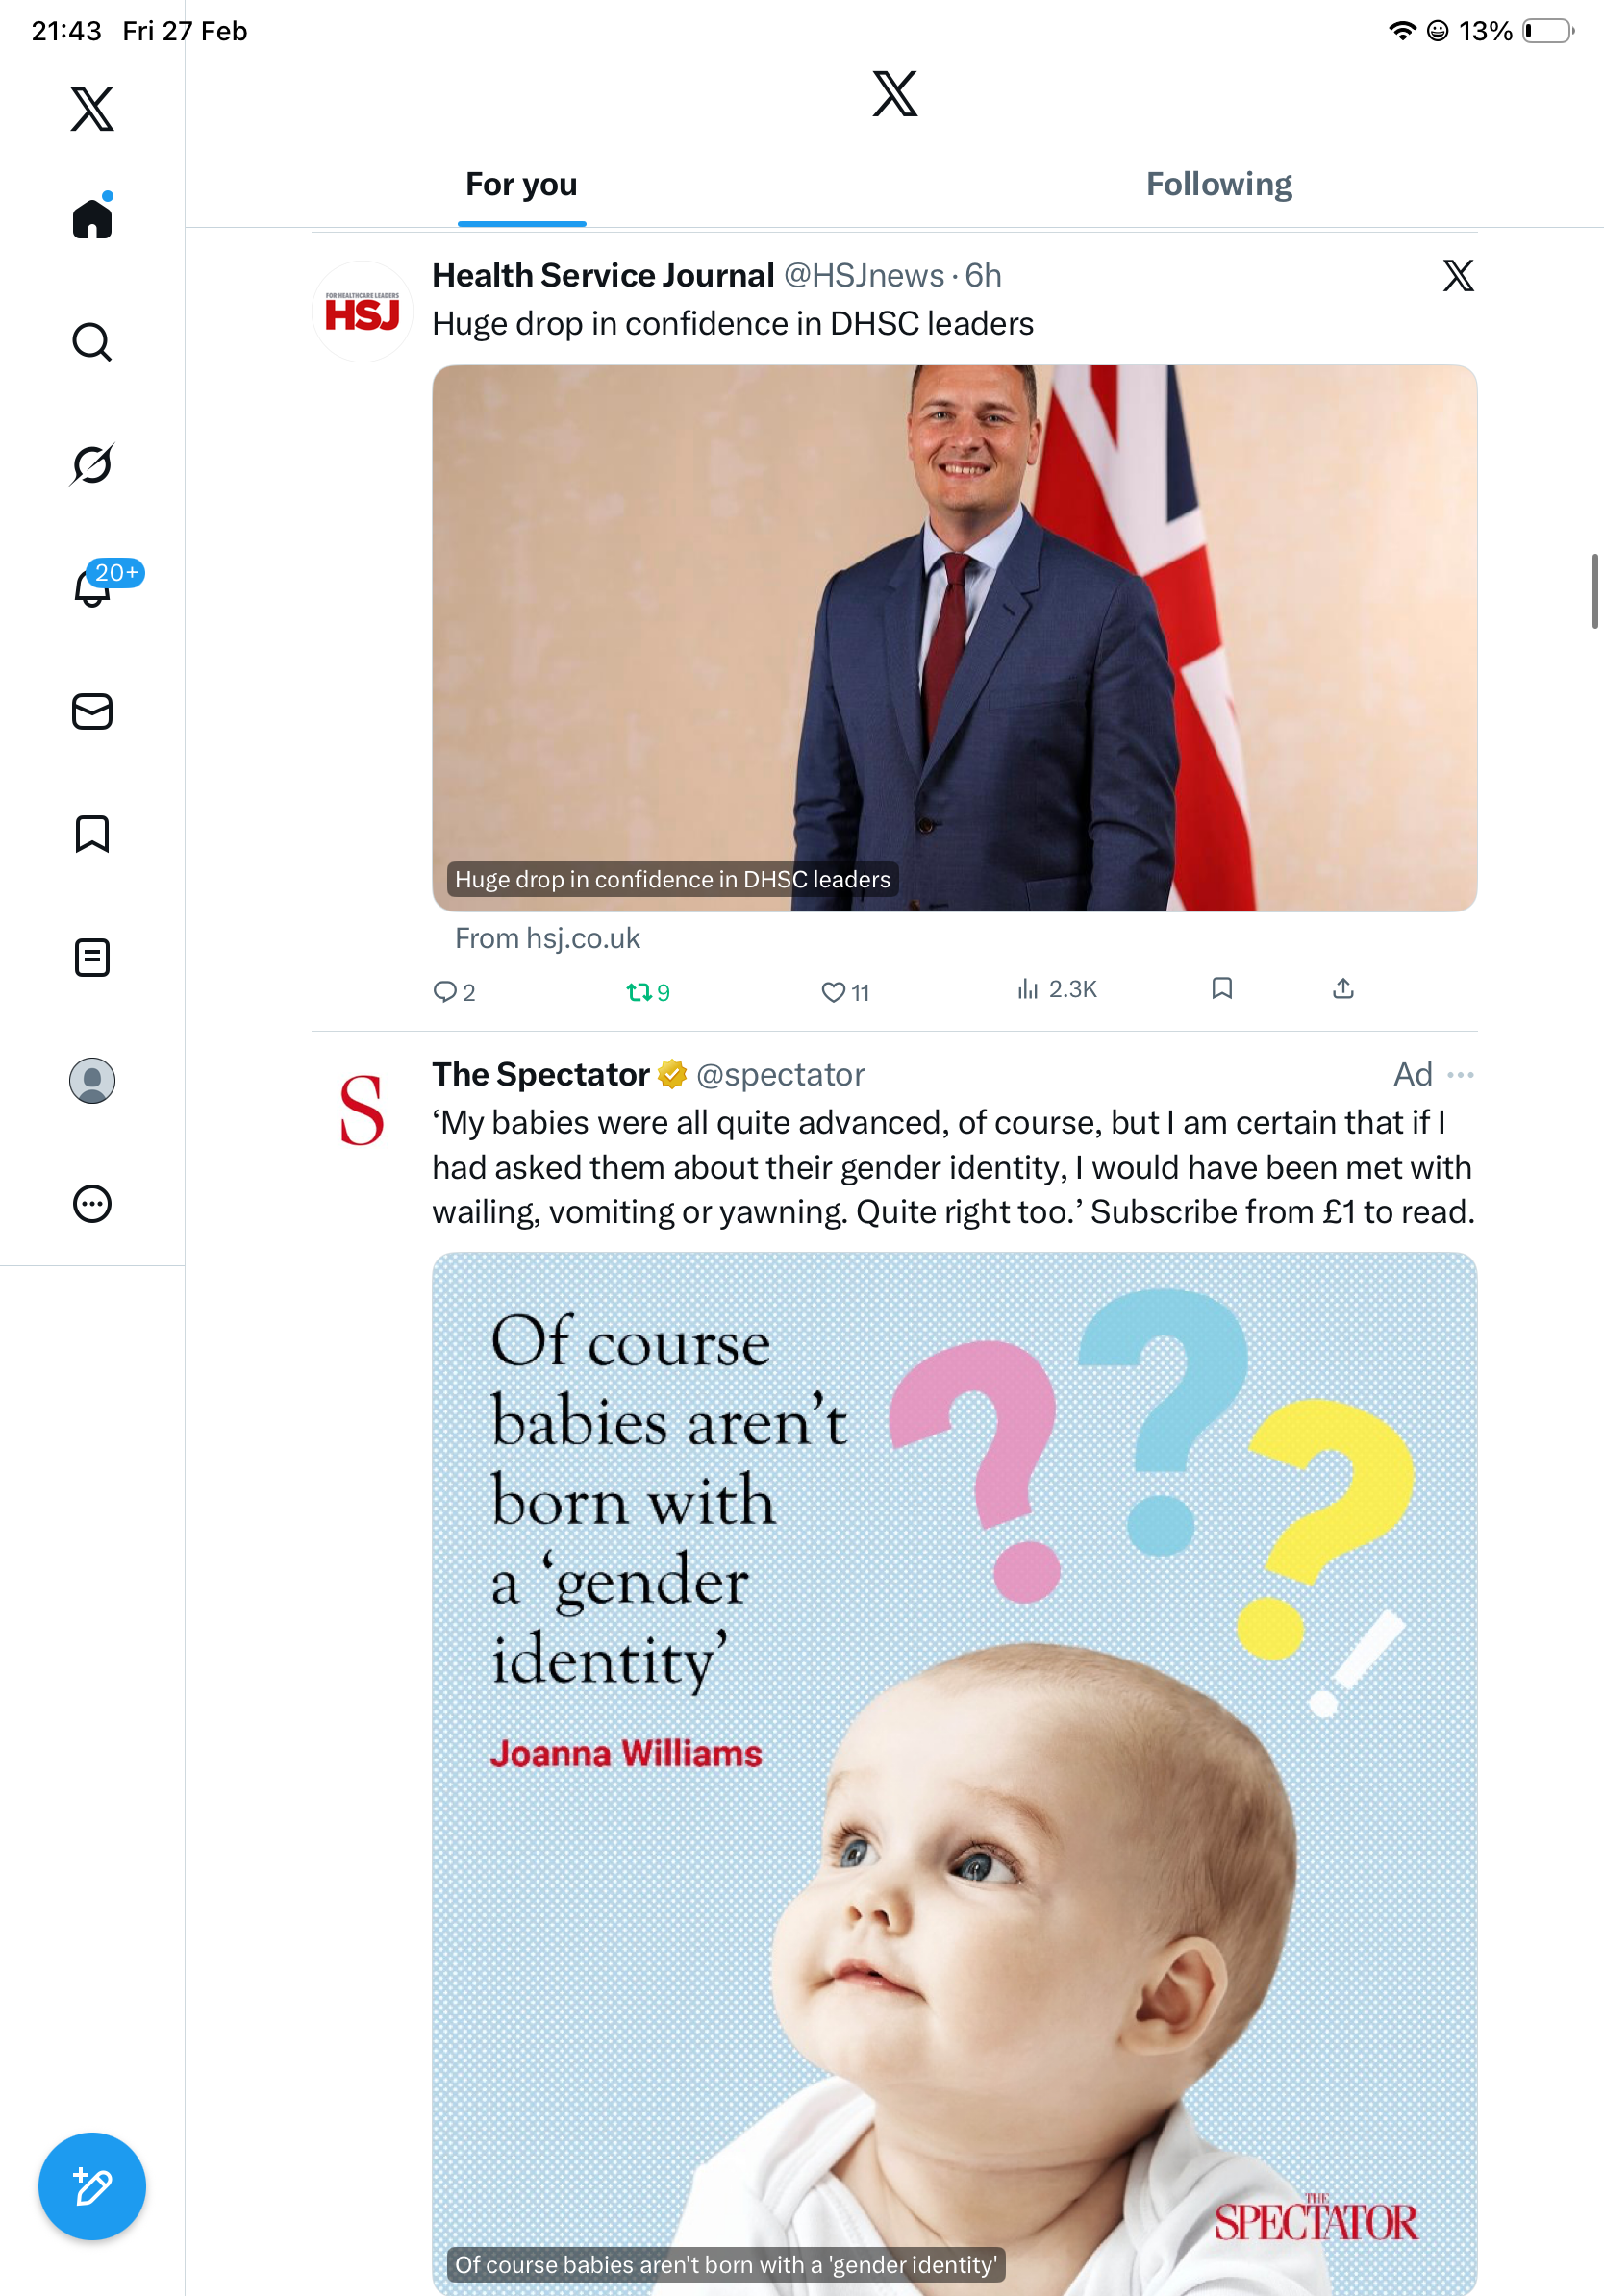Bookmark the HSJ post

click(x=1221, y=989)
